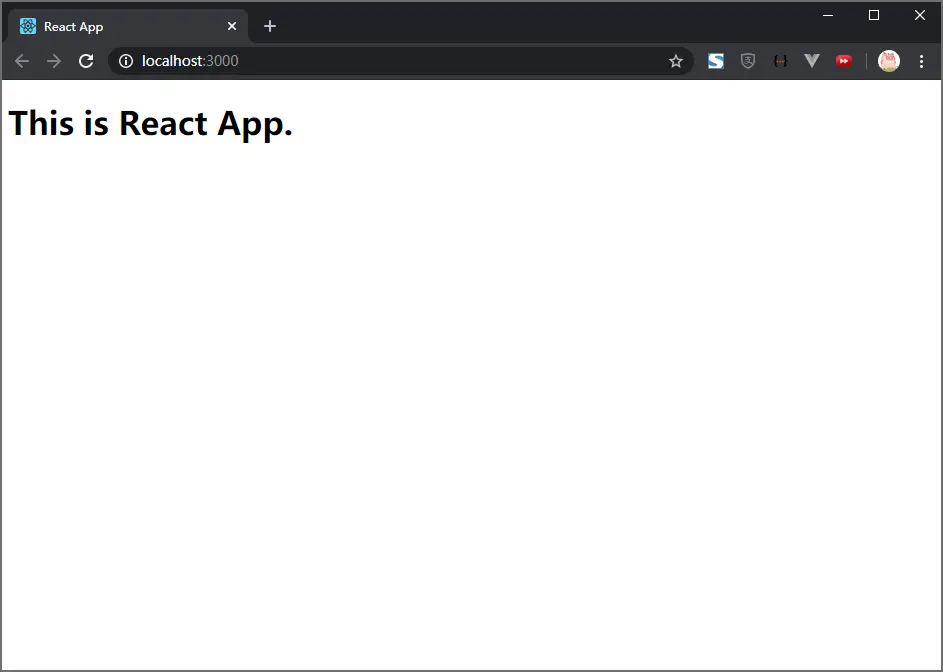The width and height of the screenshot is (943, 672).
Task: Open the blue S extension
Action: tap(716, 61)
